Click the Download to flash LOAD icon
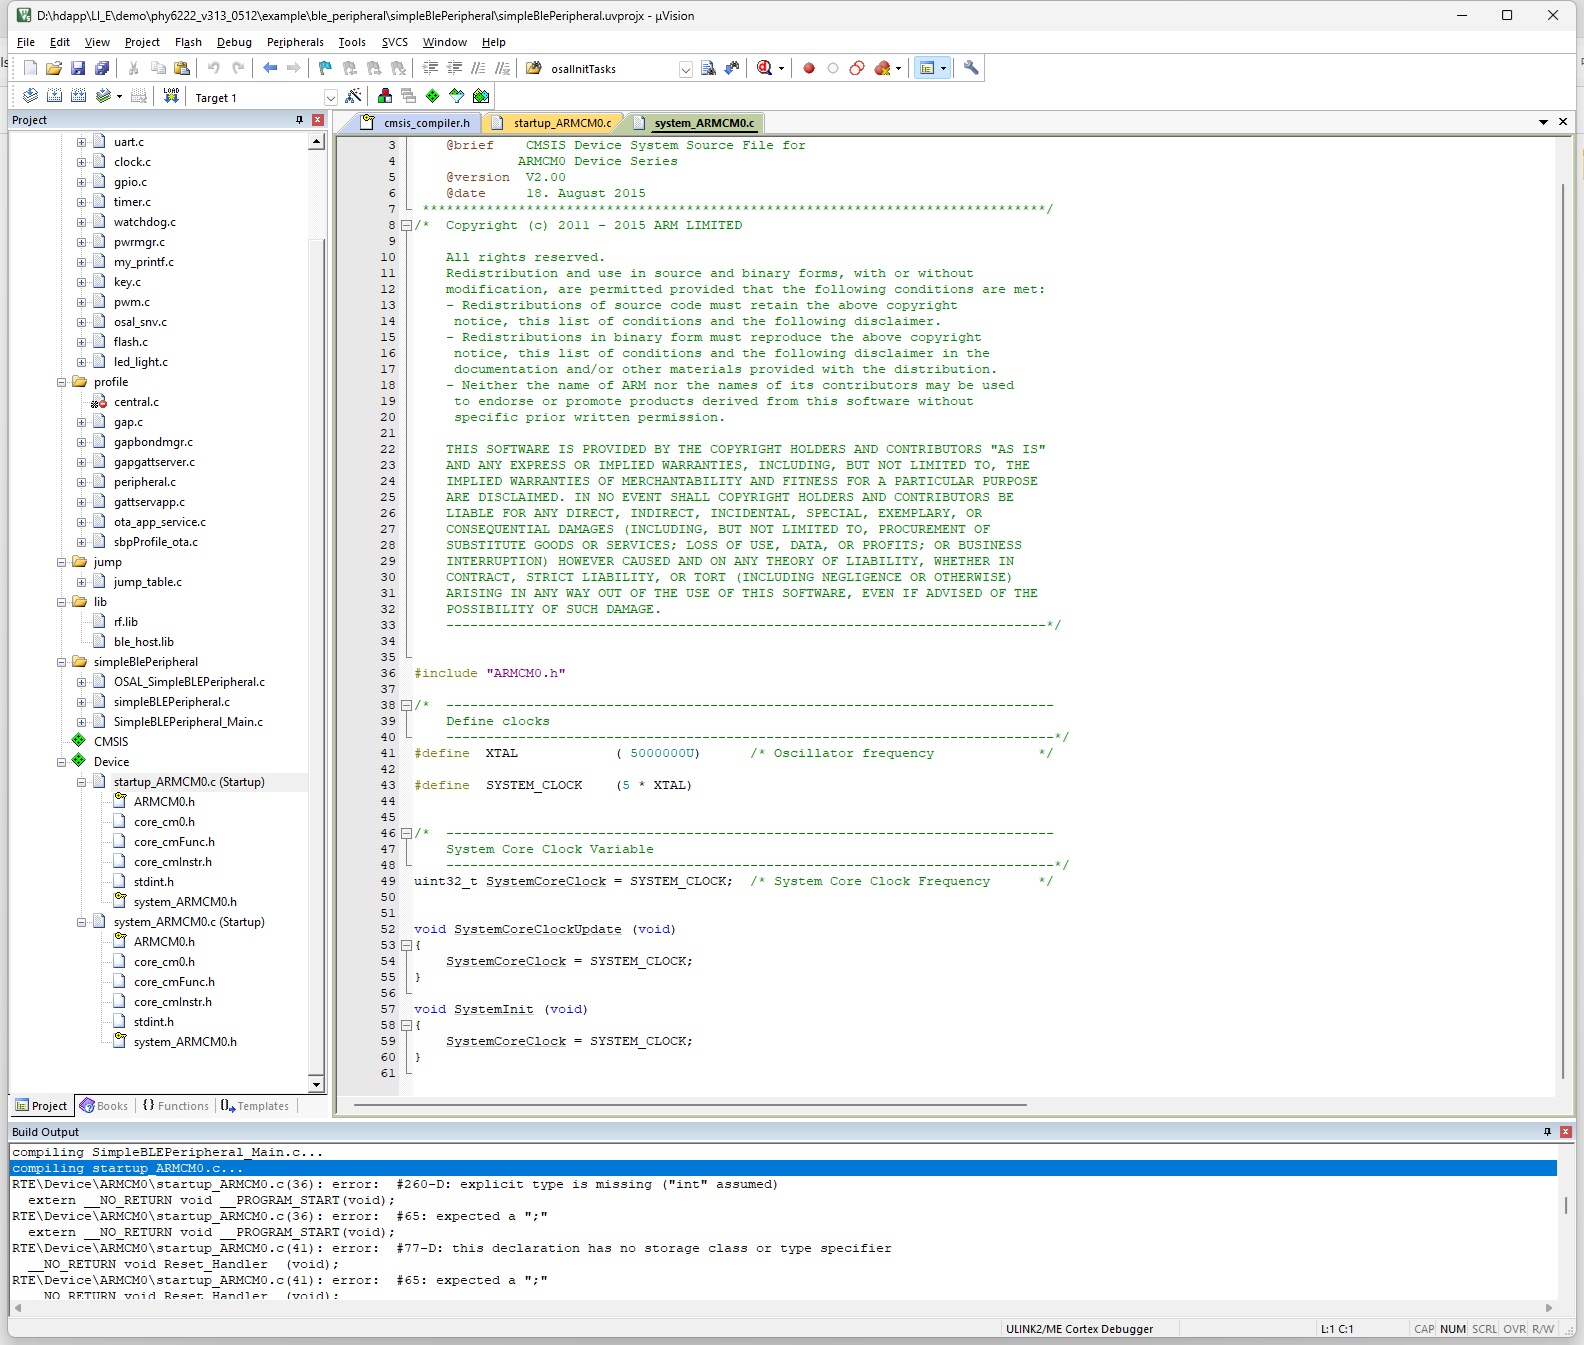Viewport: 1584px width, 1345px height. 171,96
